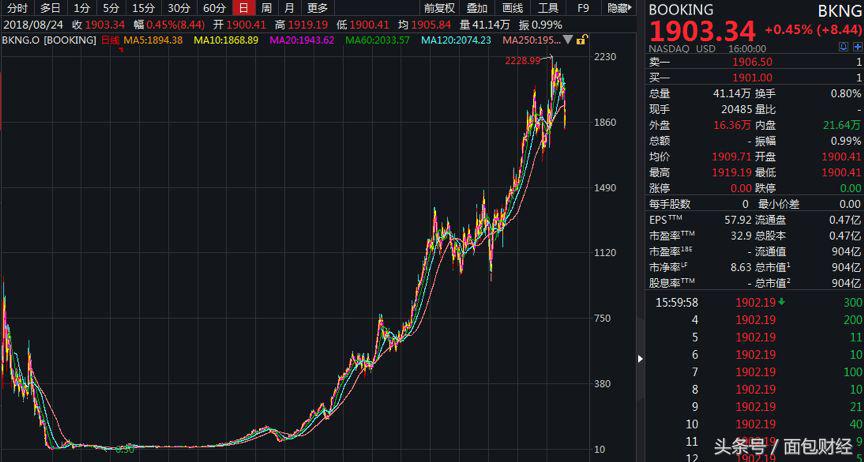Select the 15分 period tab
The width and height of the screenshot is (864, 462).
[143, 8]
